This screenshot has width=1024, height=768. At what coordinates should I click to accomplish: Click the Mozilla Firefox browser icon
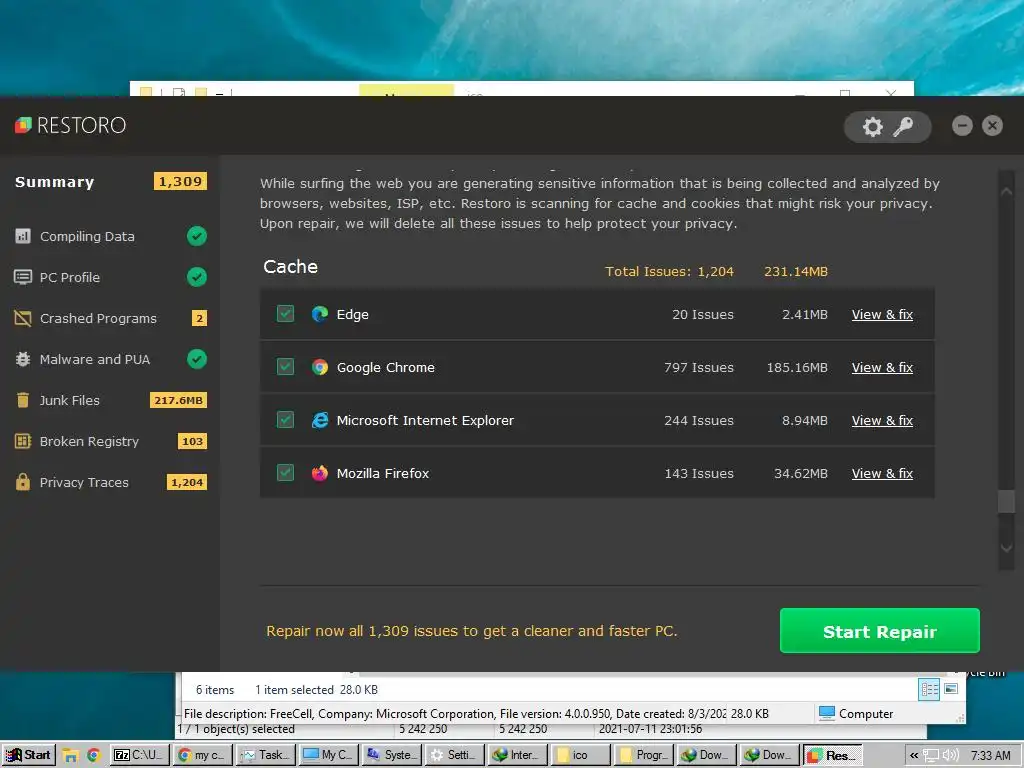pos(320,473)
